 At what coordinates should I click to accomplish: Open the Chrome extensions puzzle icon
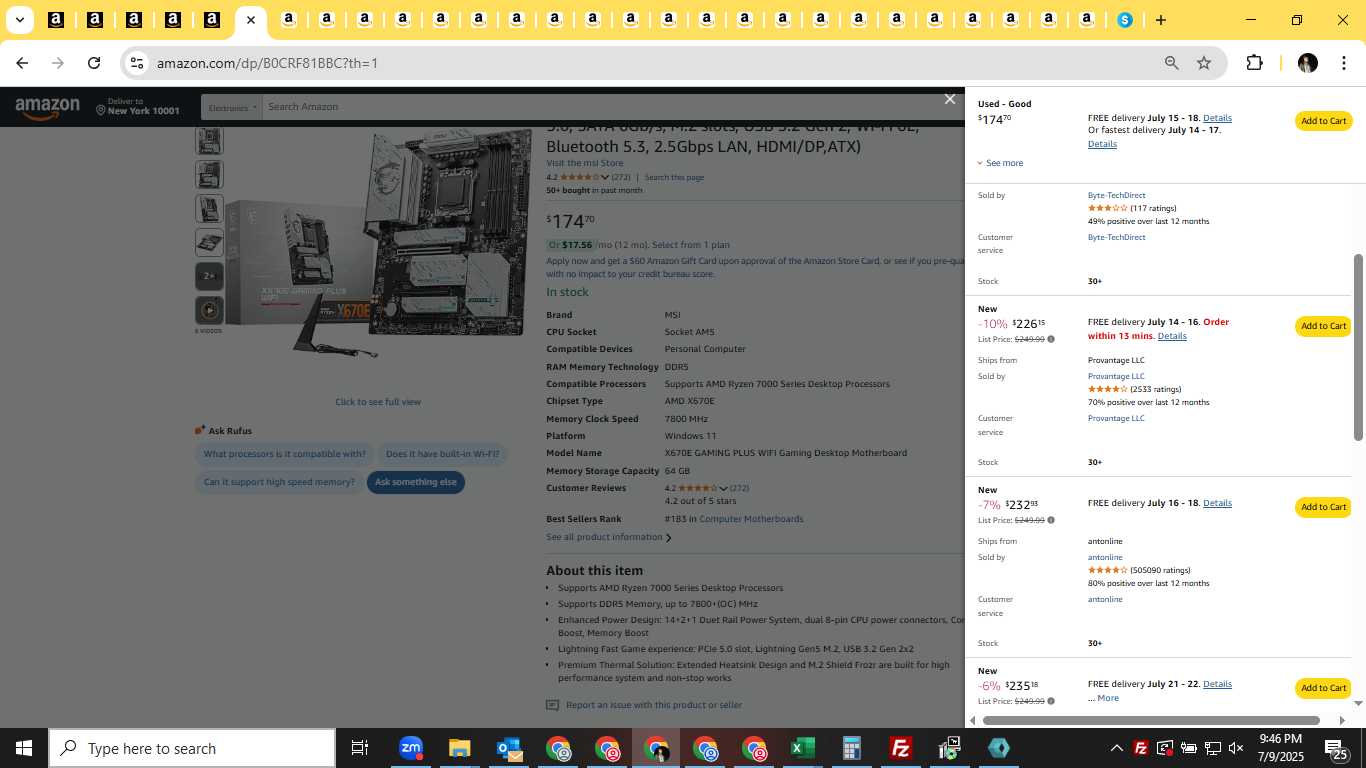(1254, 63)
